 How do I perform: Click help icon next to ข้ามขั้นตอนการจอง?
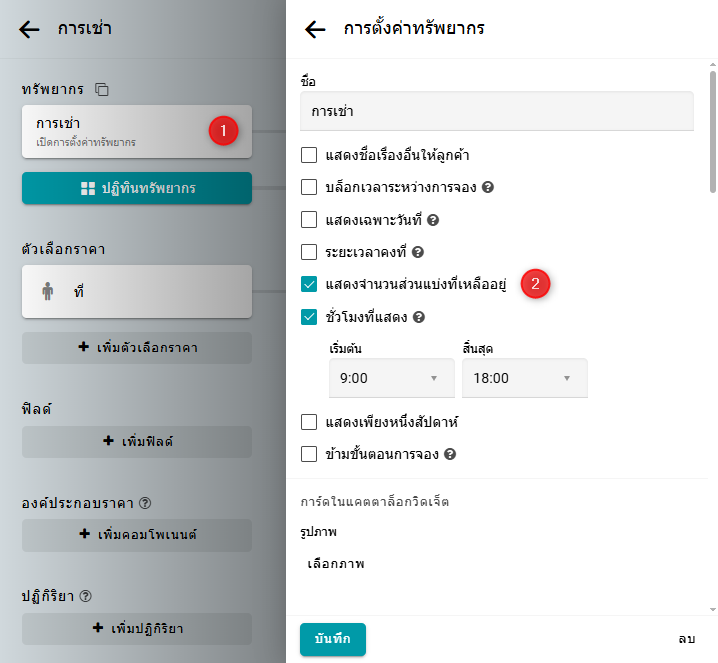coord(450,454)
